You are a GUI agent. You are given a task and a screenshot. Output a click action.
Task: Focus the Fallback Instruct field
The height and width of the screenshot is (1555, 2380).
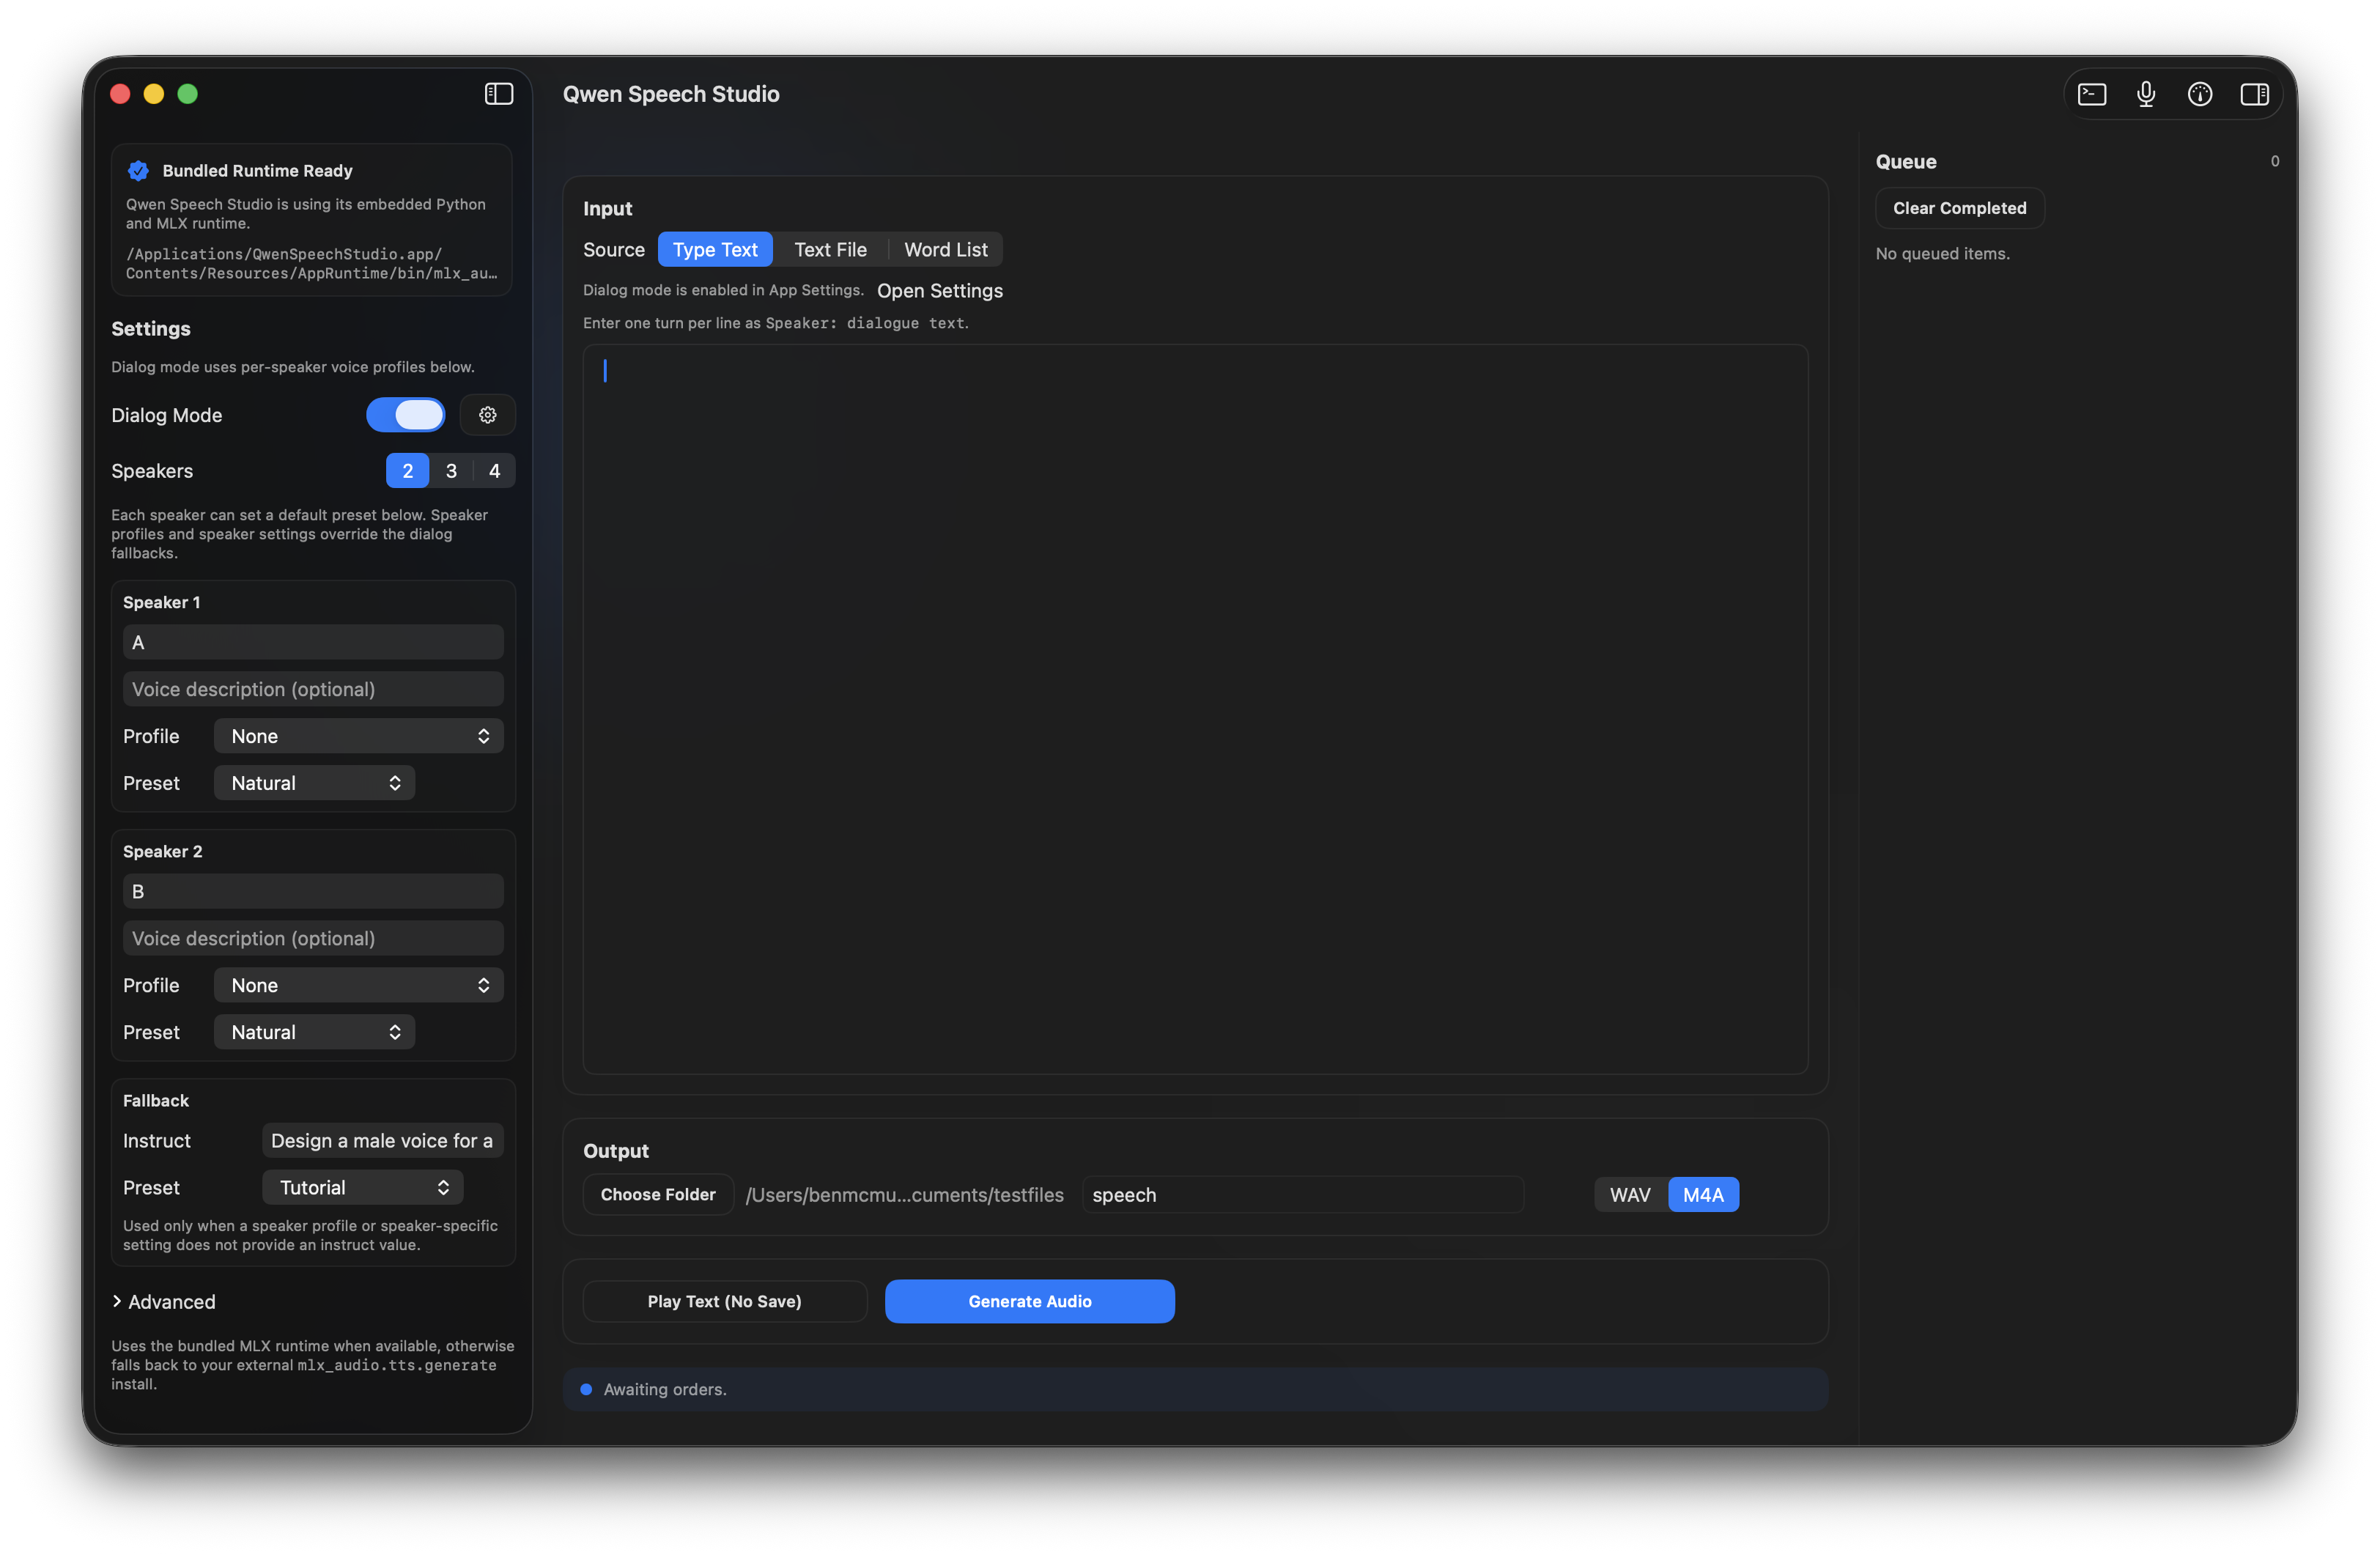pos(382,1141)
